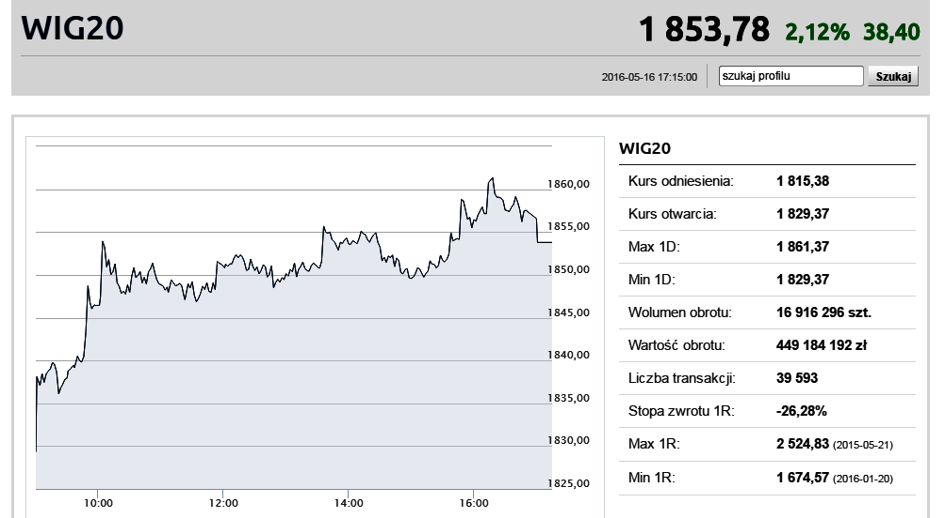945x518 pixels.
Task: Click the 12:00 marker on chart axis
Action: (224, 503)
